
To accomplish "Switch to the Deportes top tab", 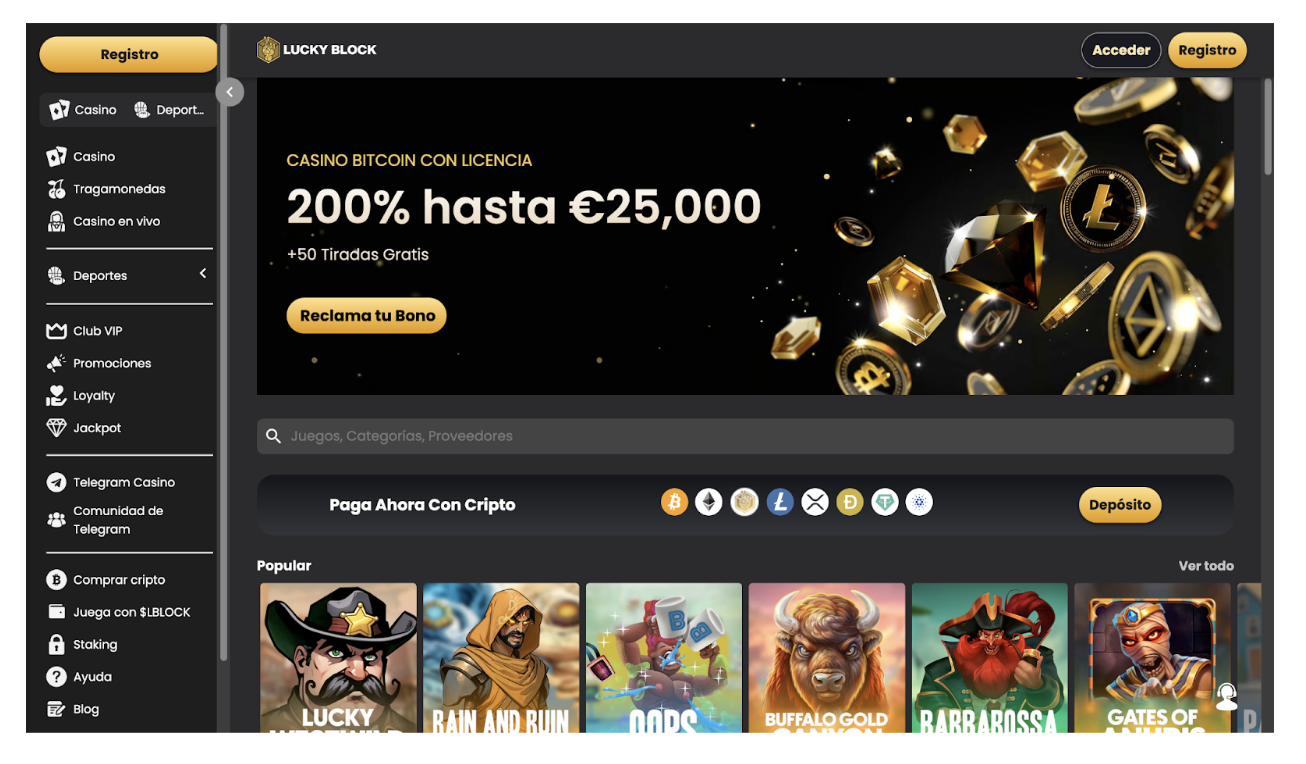I will (169, 110).
